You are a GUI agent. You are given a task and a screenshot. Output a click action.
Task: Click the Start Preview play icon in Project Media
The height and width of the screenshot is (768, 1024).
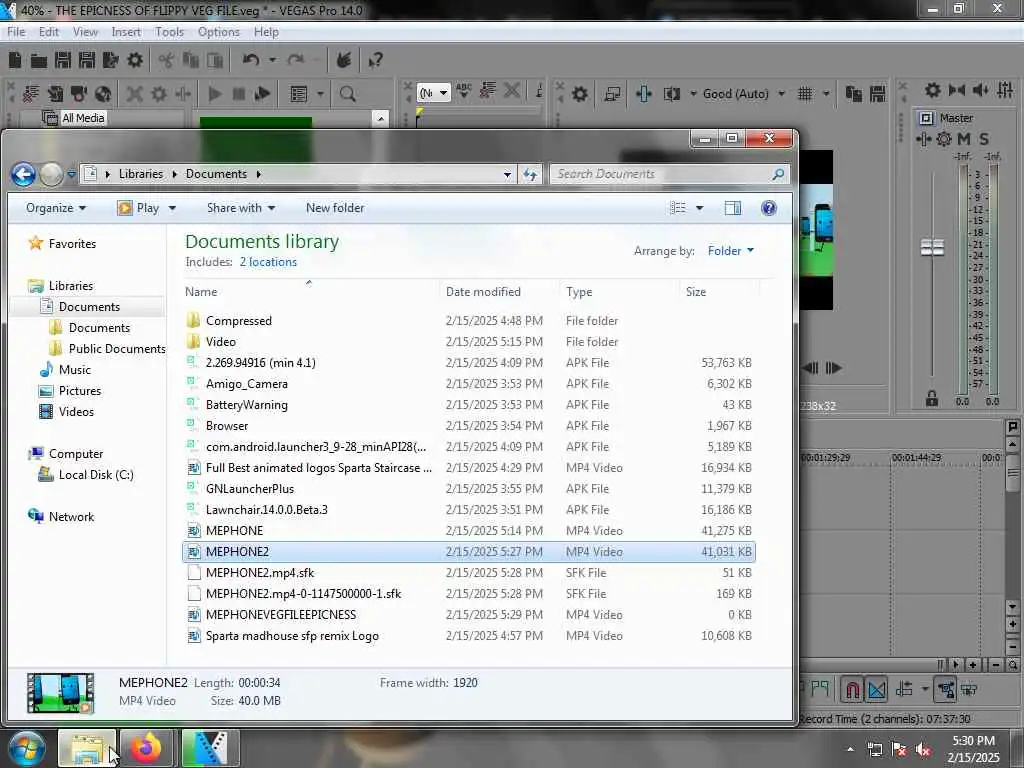click(x=214, y=93)
